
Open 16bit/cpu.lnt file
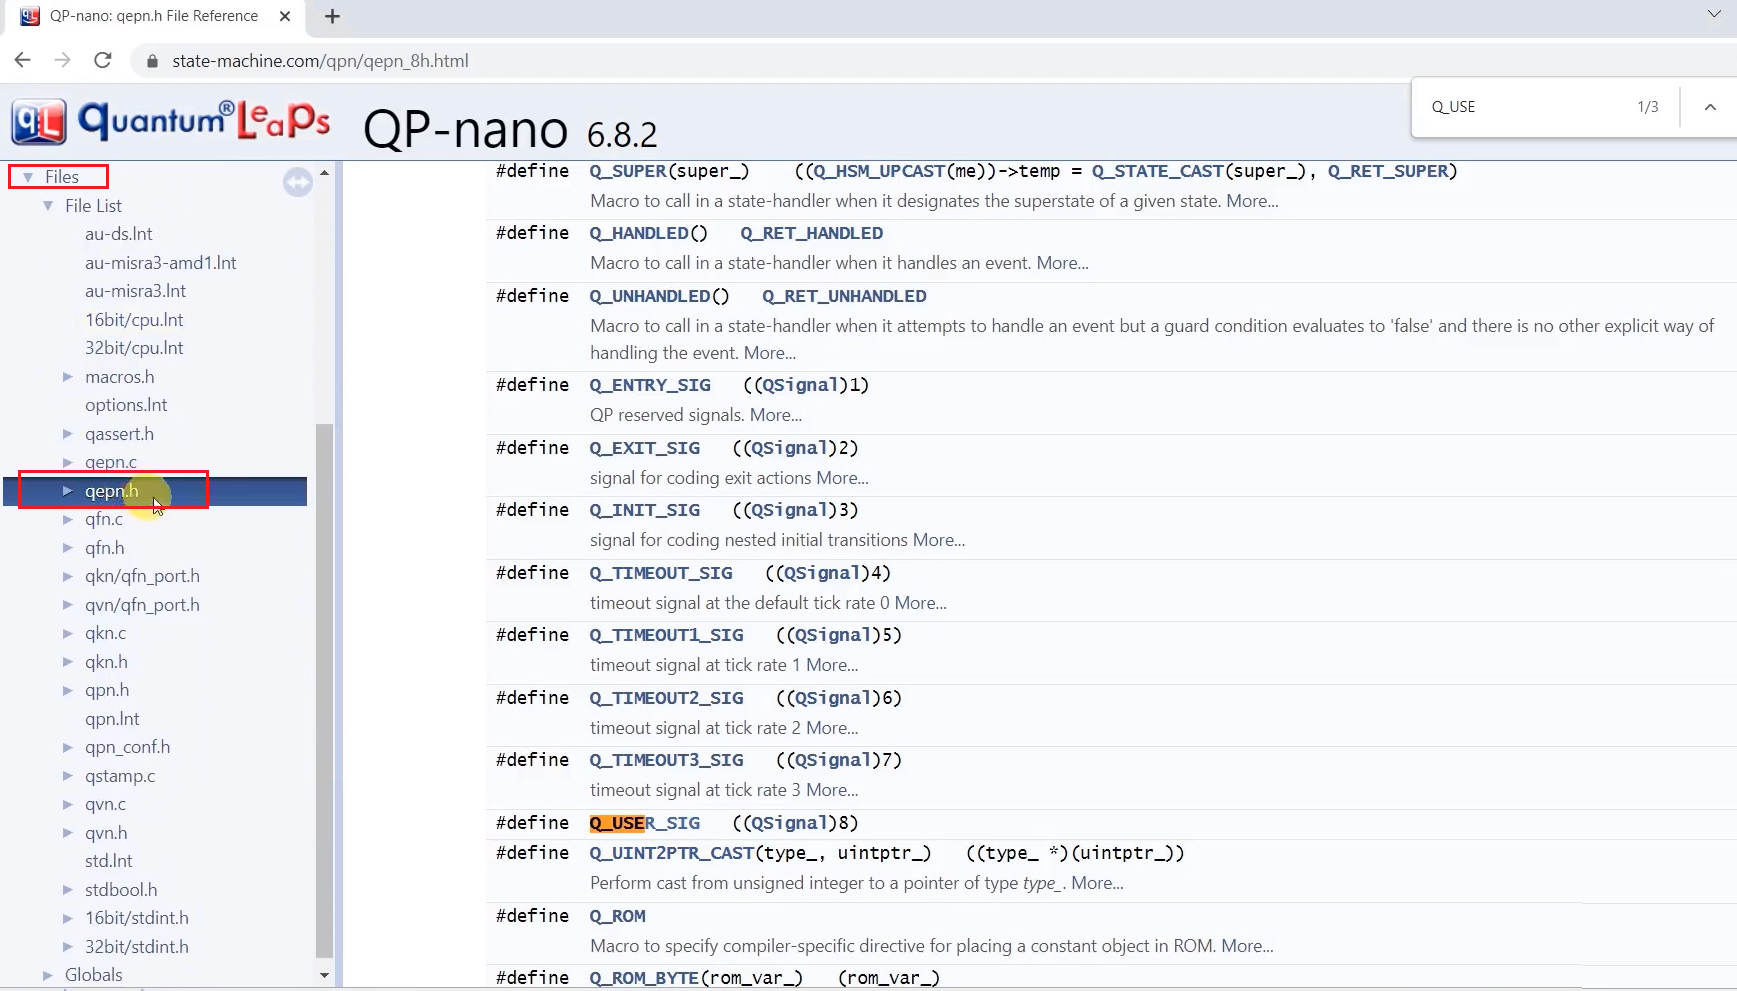[x=134, y=320]
